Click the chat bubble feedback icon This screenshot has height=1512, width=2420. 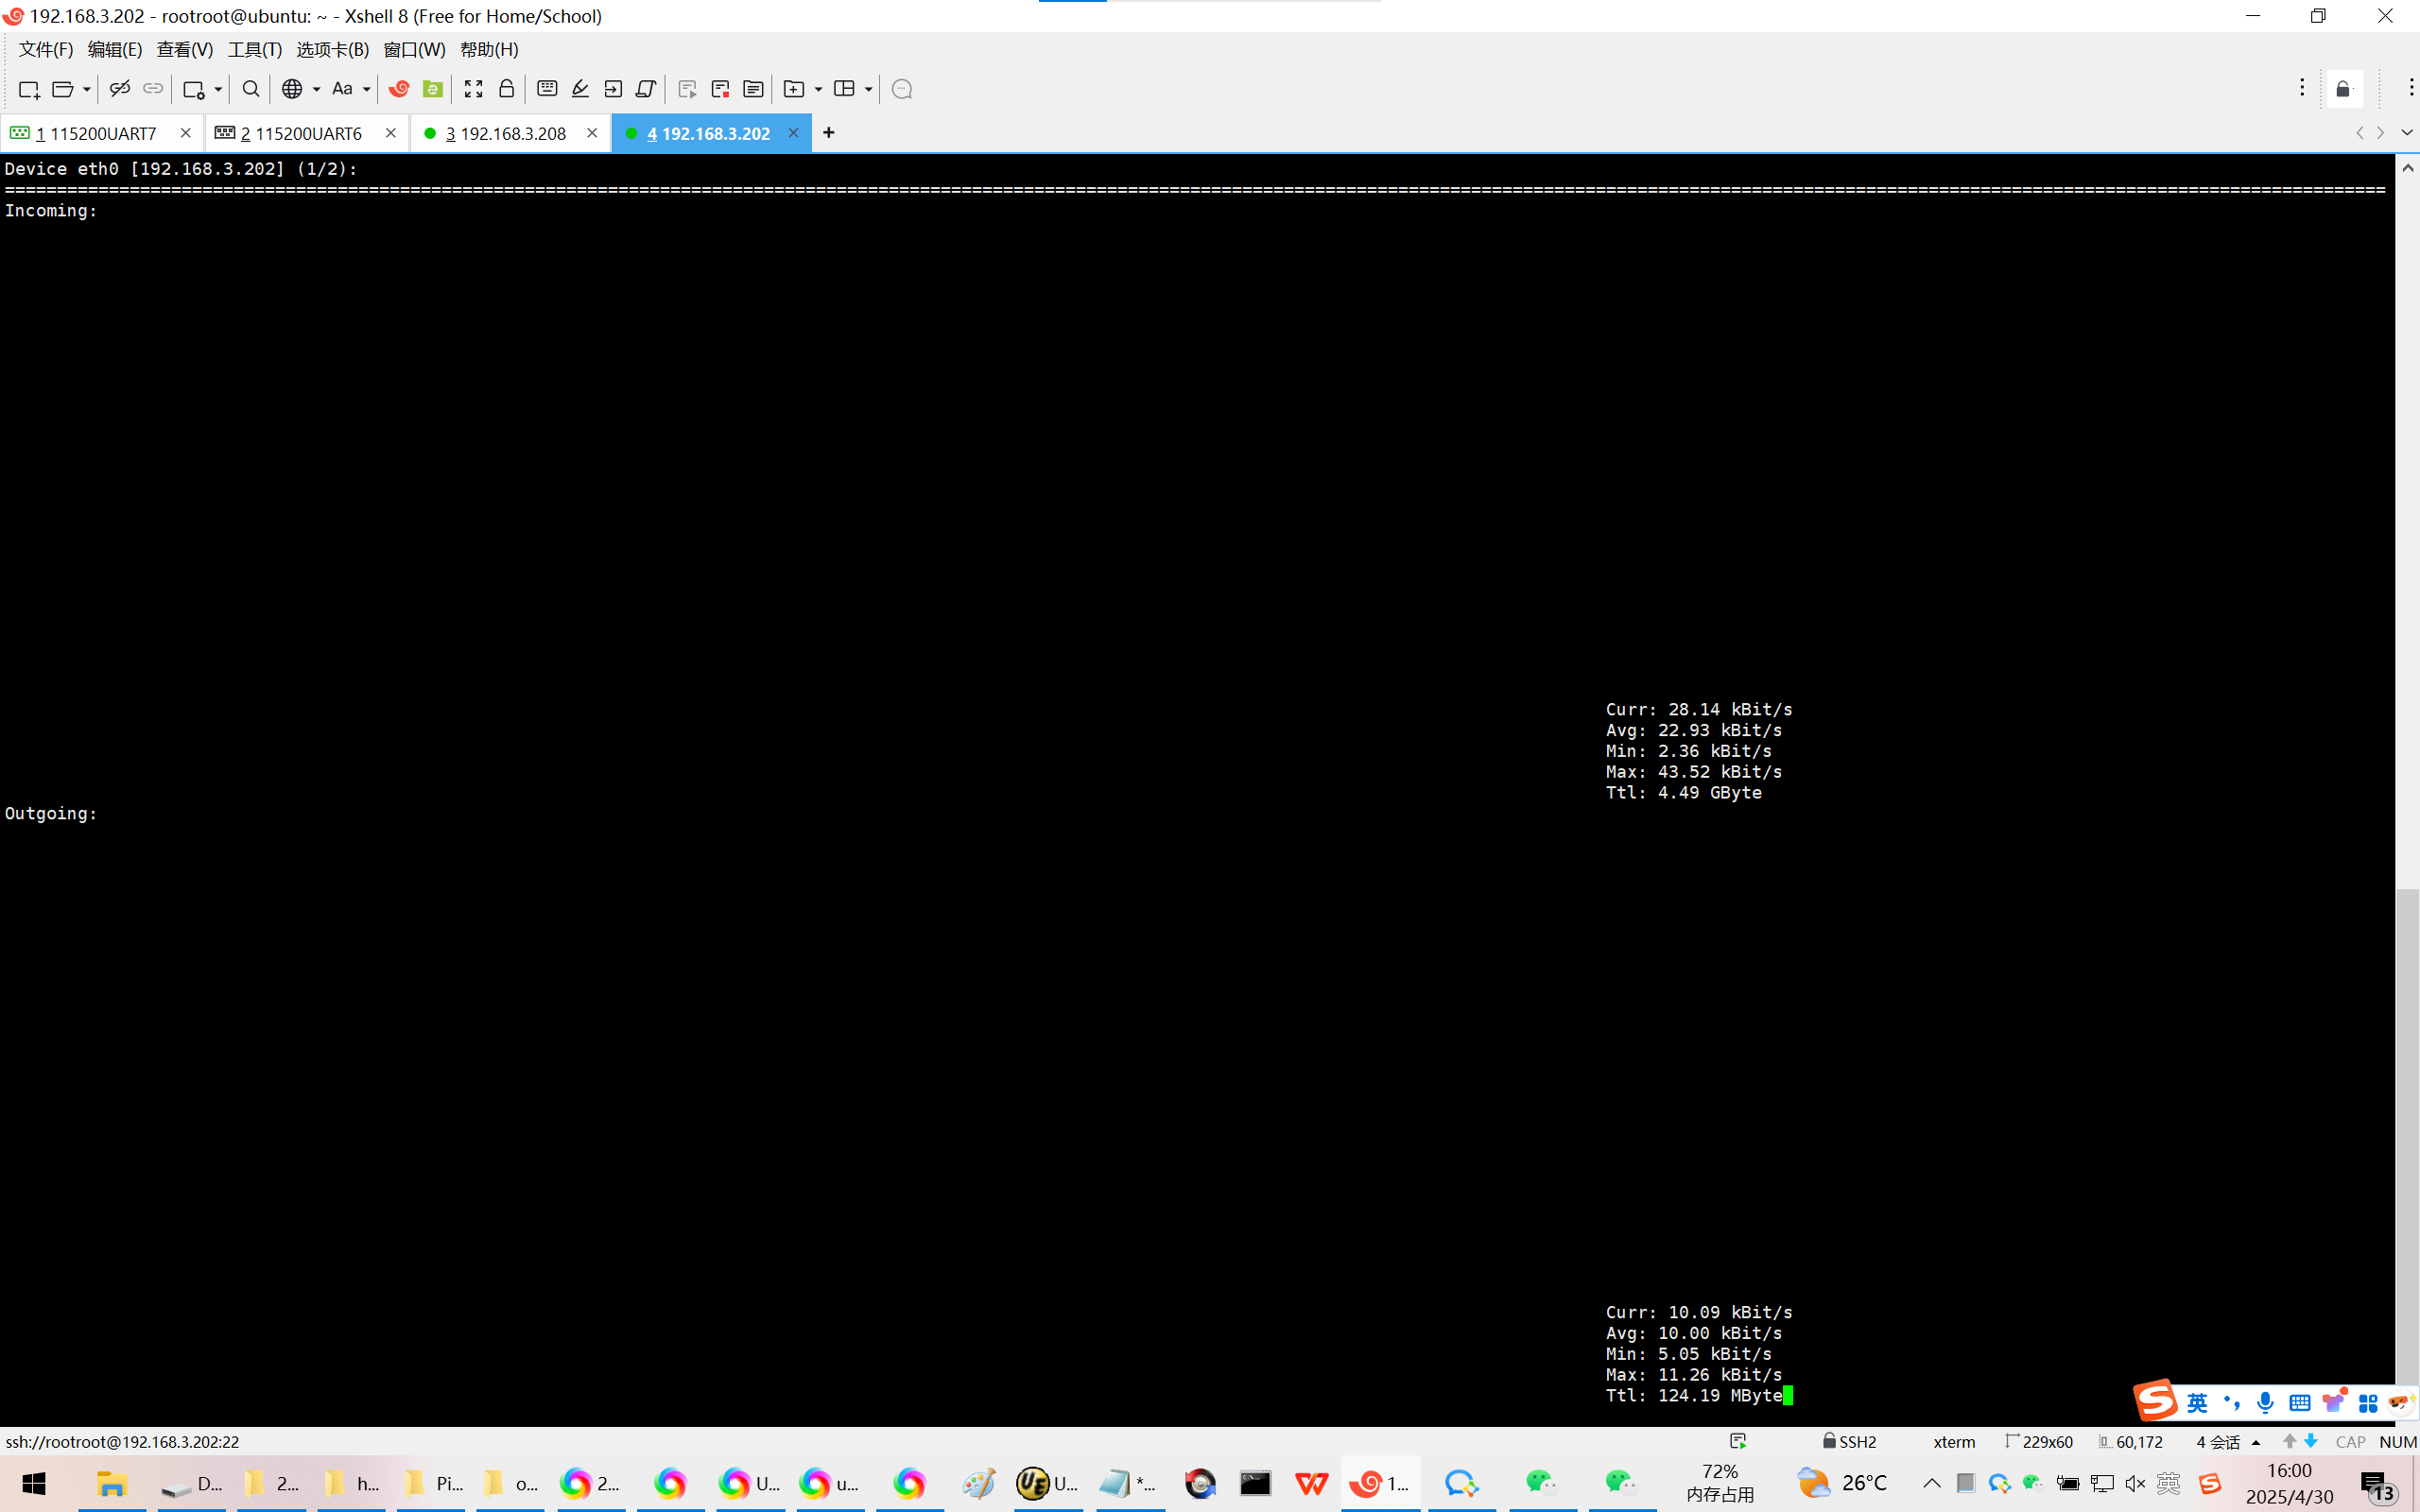[x=901, y=89]
